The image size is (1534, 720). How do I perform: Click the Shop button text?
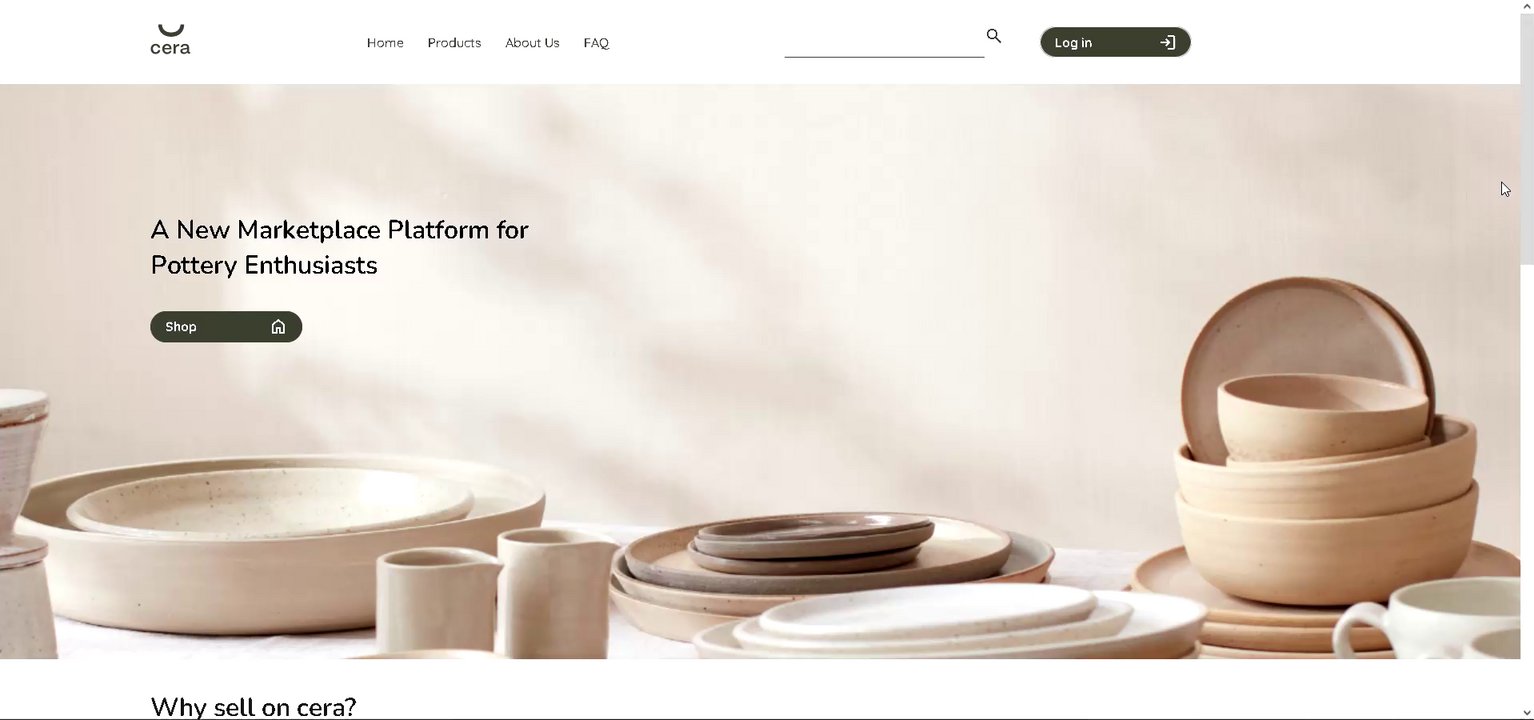181,327
